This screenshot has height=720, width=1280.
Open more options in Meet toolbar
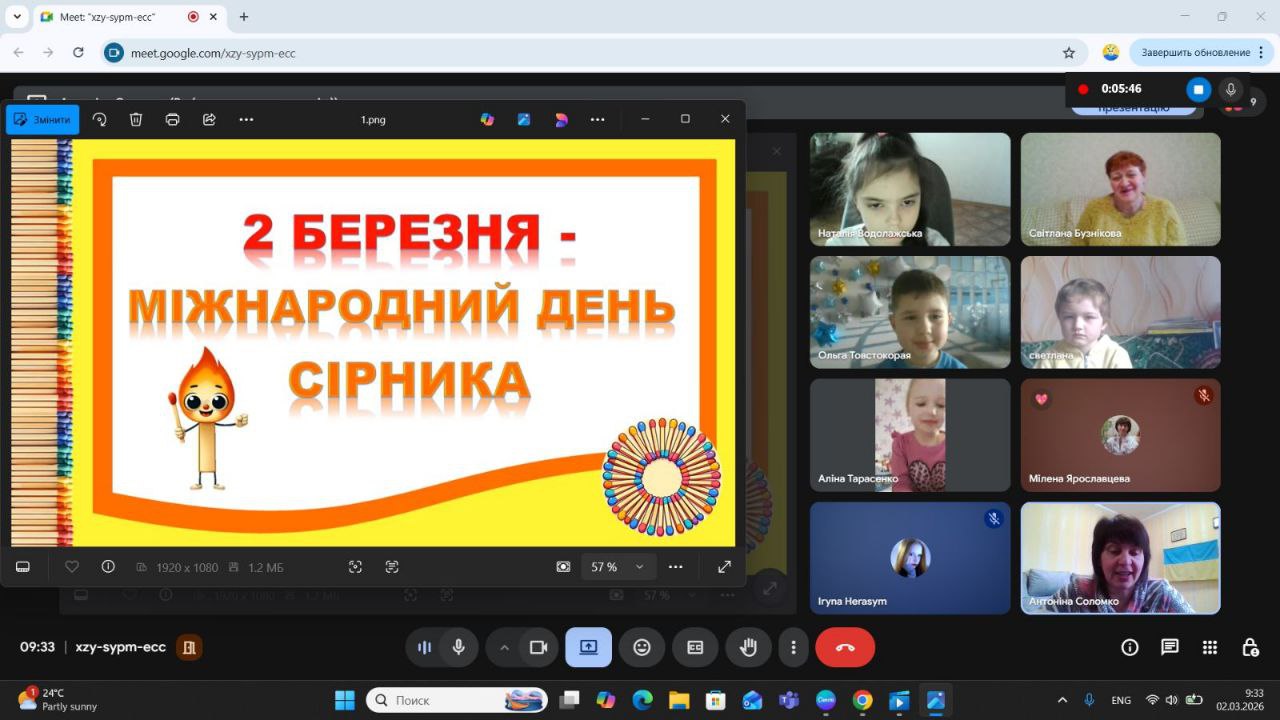click(793, 647)
